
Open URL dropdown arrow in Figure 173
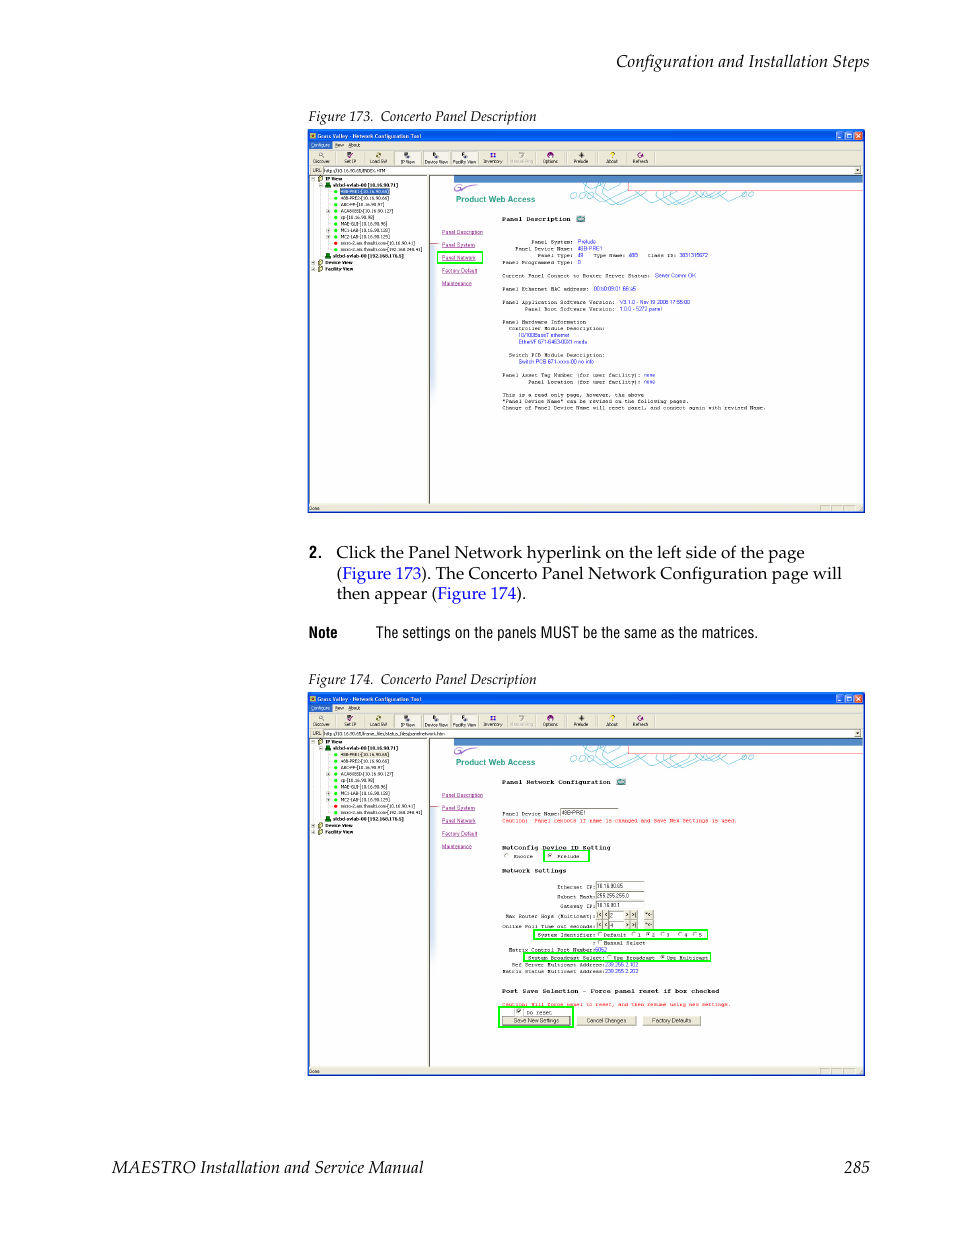858,170
